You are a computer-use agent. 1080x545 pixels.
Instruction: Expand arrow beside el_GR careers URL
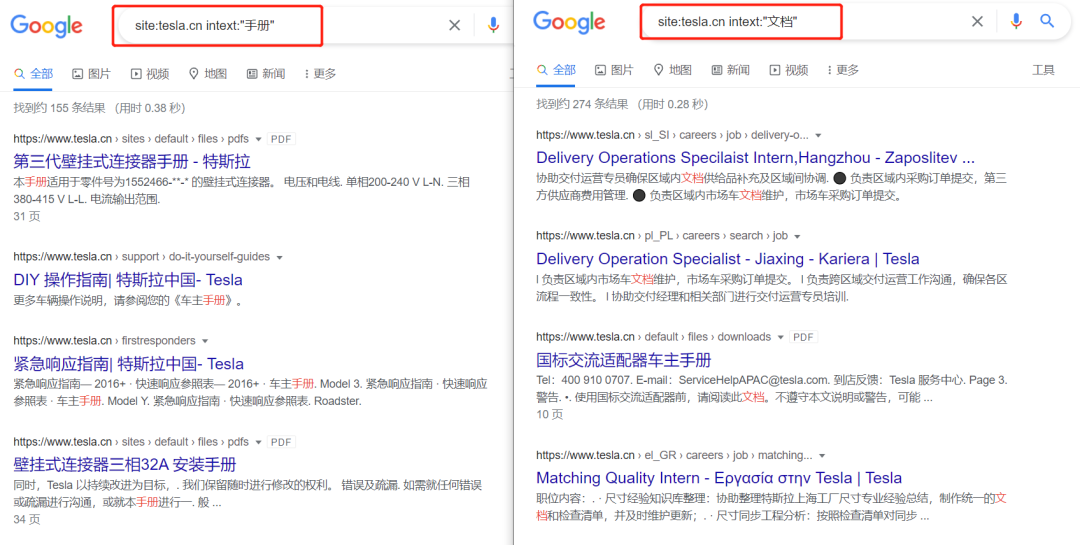point(822,455)
